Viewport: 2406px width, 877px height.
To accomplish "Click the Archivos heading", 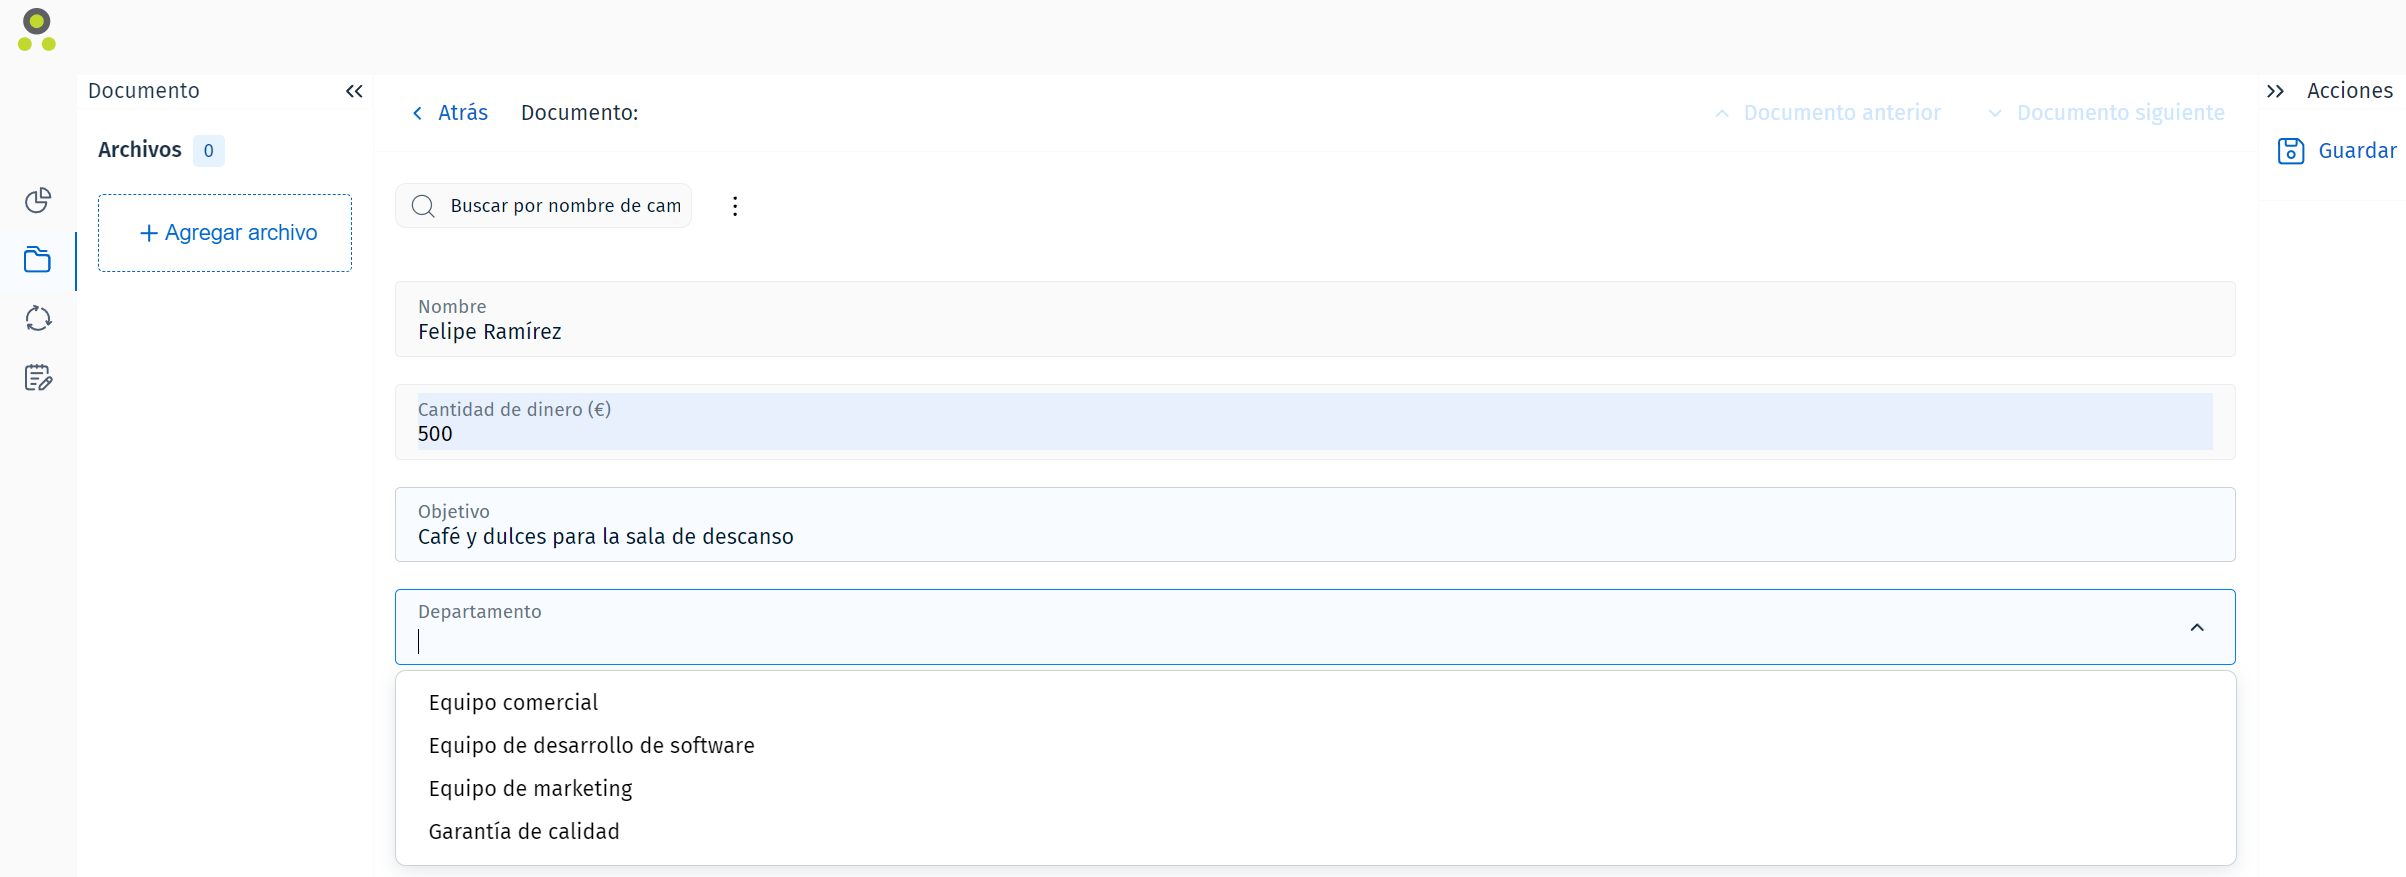I will 140,150.
